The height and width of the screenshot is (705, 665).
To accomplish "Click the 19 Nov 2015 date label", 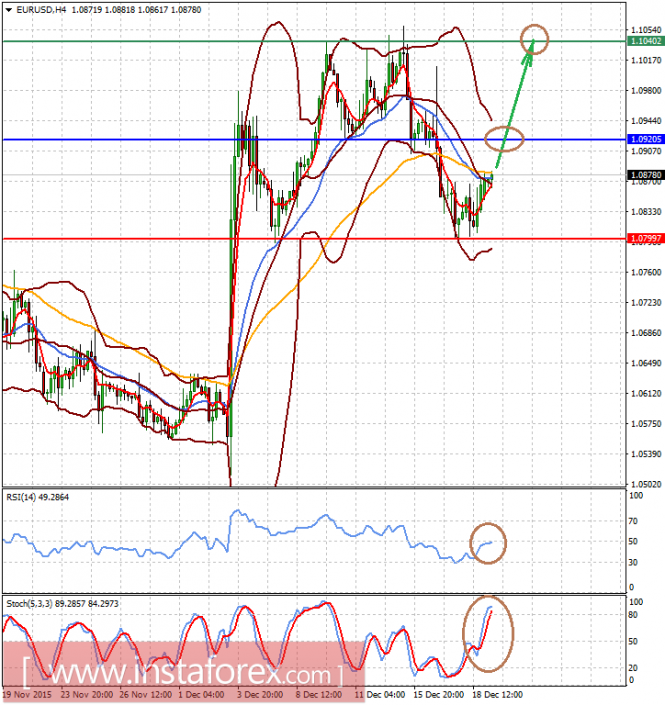I will pos(27,695).
